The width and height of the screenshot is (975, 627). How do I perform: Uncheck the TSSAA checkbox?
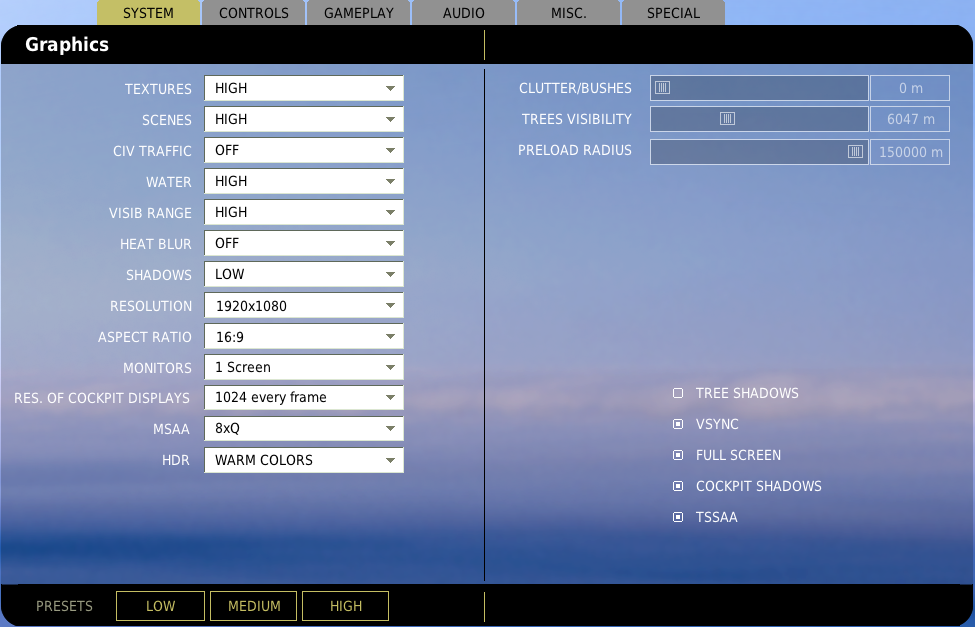coord(678,517)
